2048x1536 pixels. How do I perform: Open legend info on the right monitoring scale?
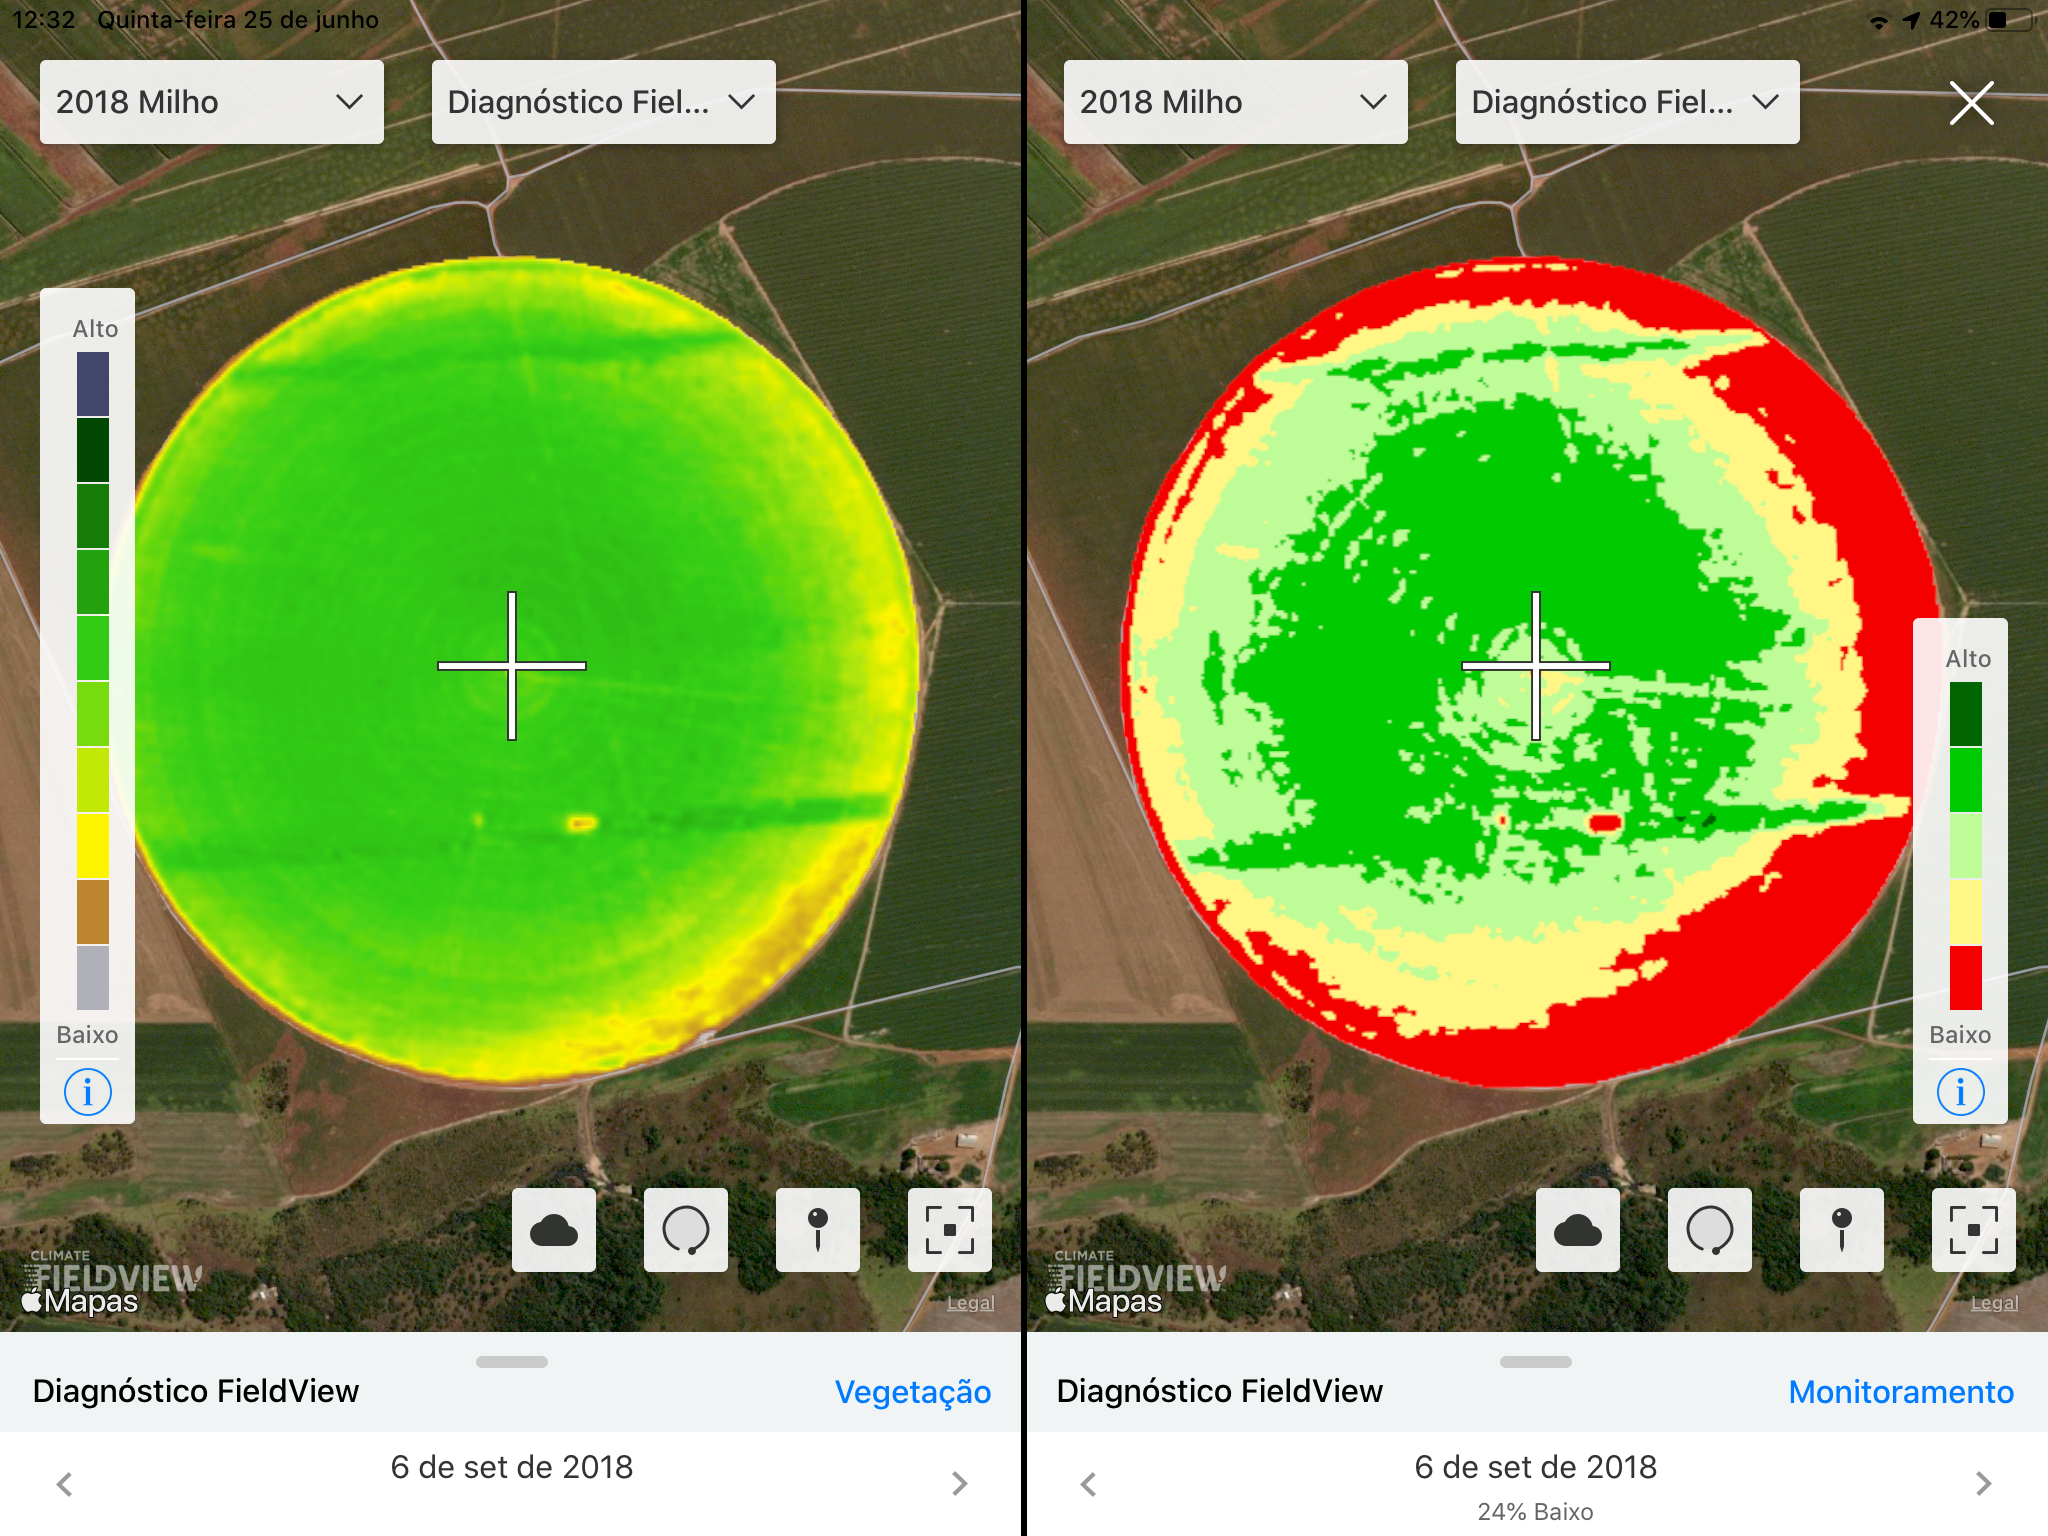click(x=1959, y=1091)
